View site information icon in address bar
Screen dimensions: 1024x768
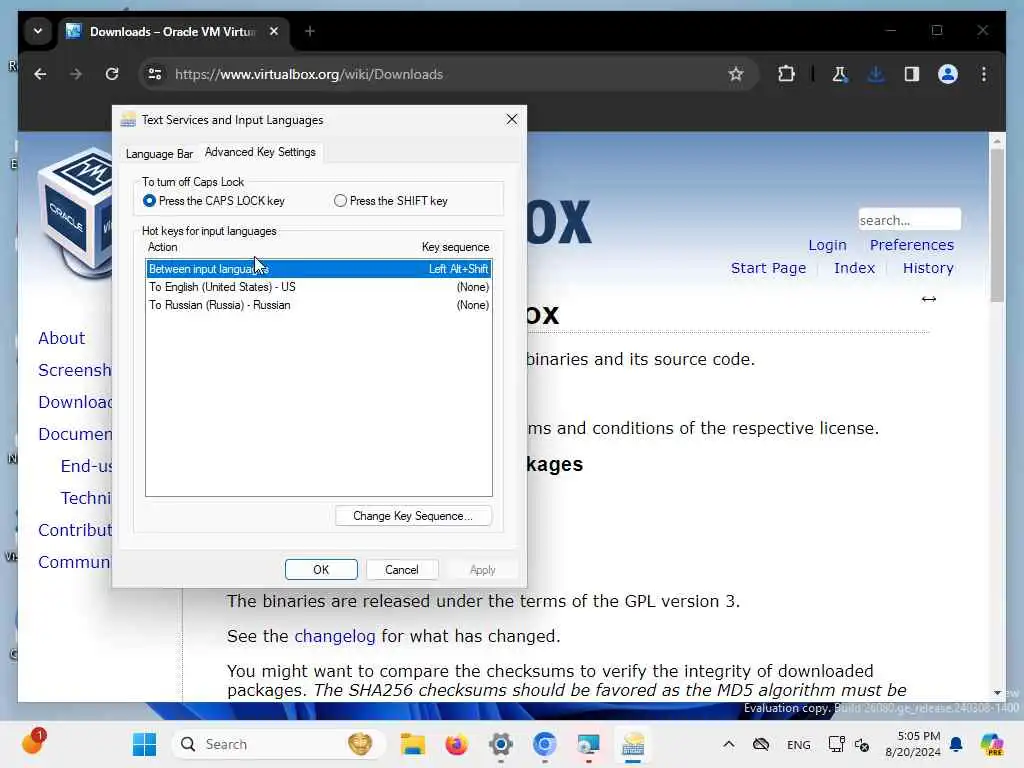coord(155,74)
